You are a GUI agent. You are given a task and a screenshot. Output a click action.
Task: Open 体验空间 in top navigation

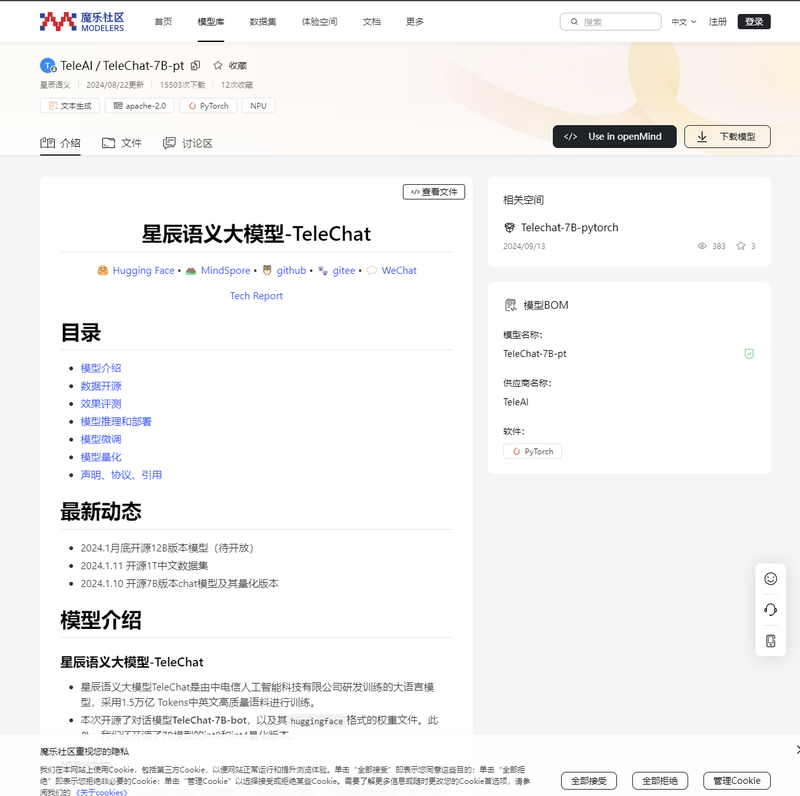coord(319,21)
